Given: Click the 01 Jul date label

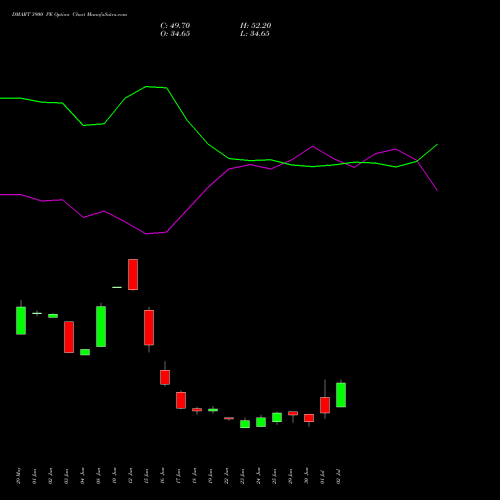Looking at the screenshot, I should coord(323,477).
